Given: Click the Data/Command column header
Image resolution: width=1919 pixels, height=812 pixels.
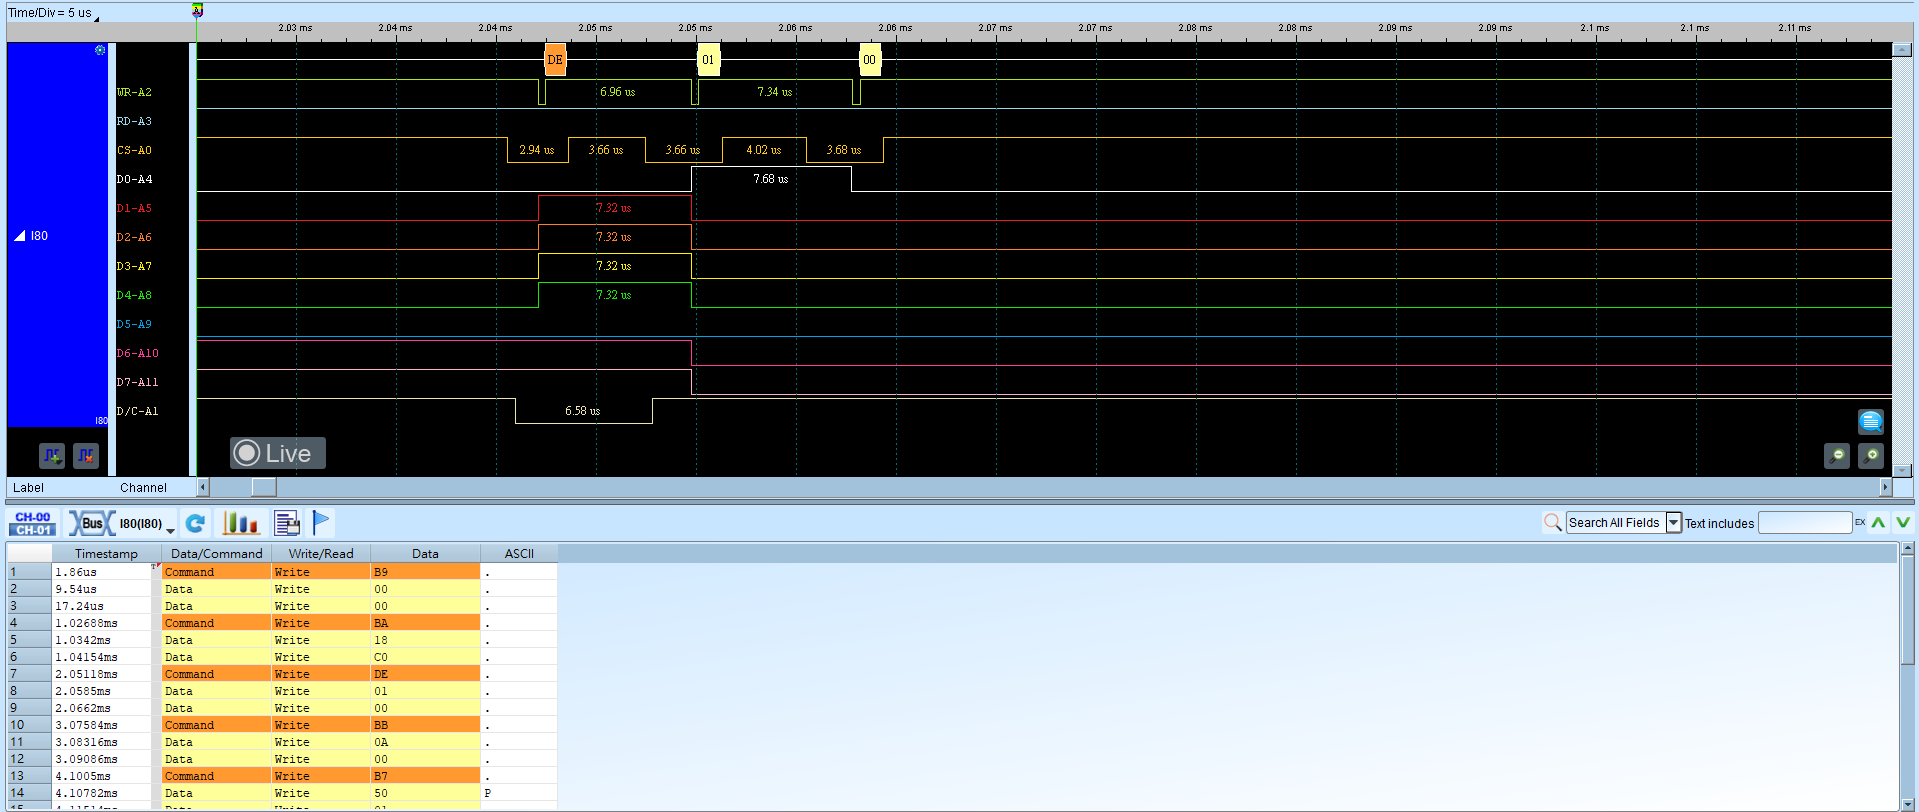Looking at the screenshot, I should click(216, 553).
